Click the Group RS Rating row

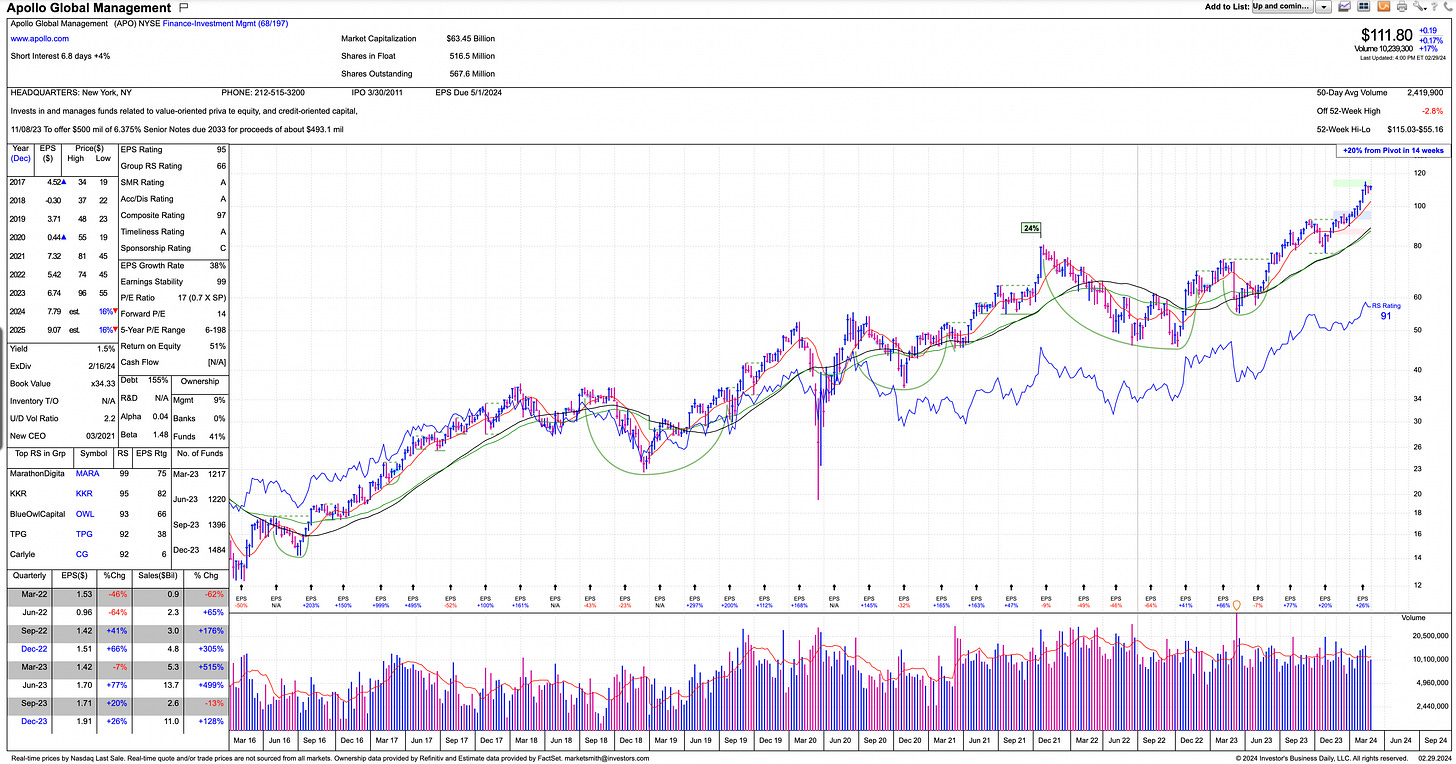click(x=173, y=166)
